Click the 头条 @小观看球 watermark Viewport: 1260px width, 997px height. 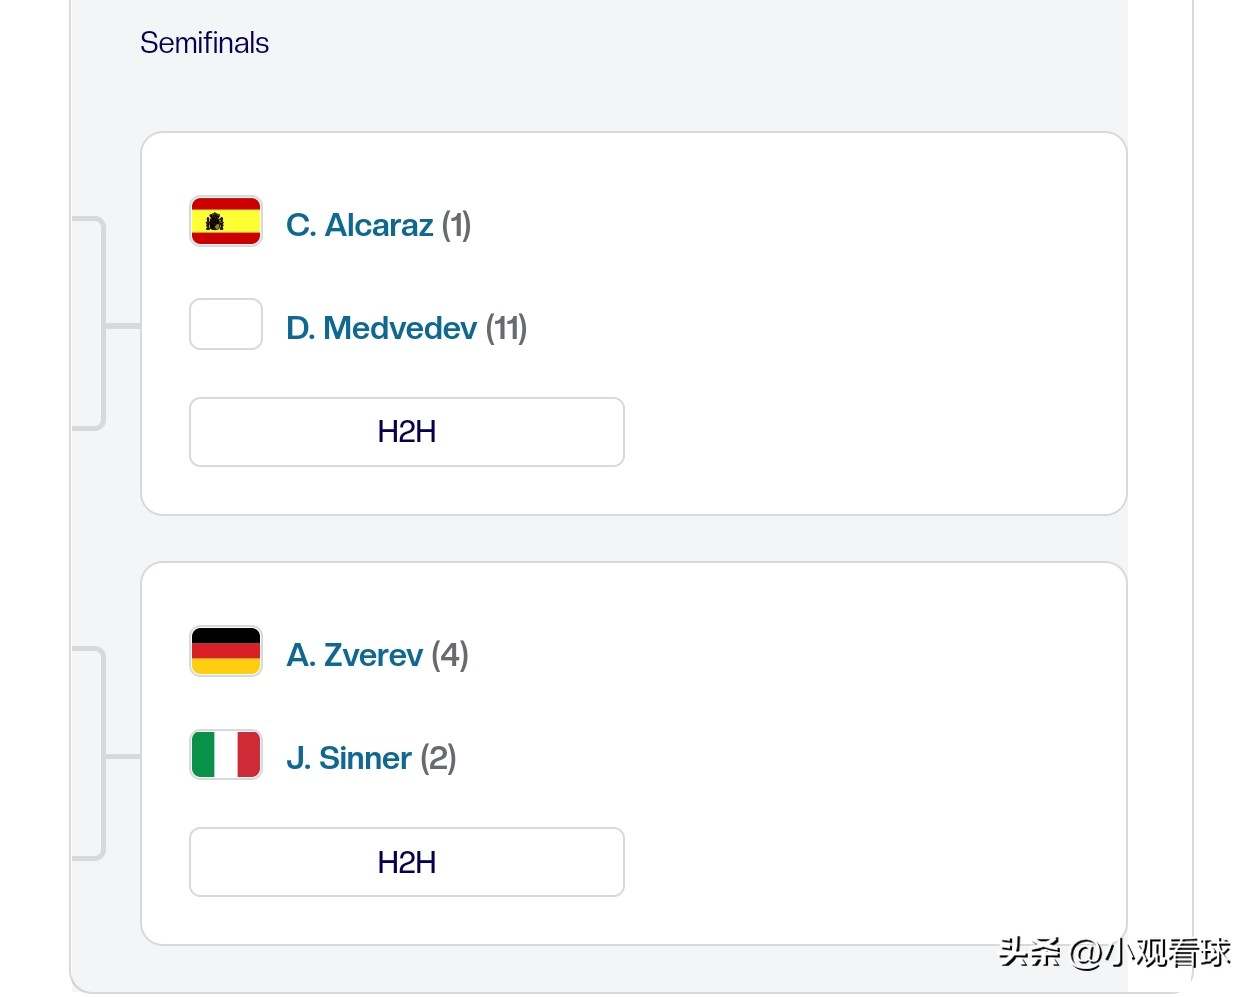coord(1114,952)
